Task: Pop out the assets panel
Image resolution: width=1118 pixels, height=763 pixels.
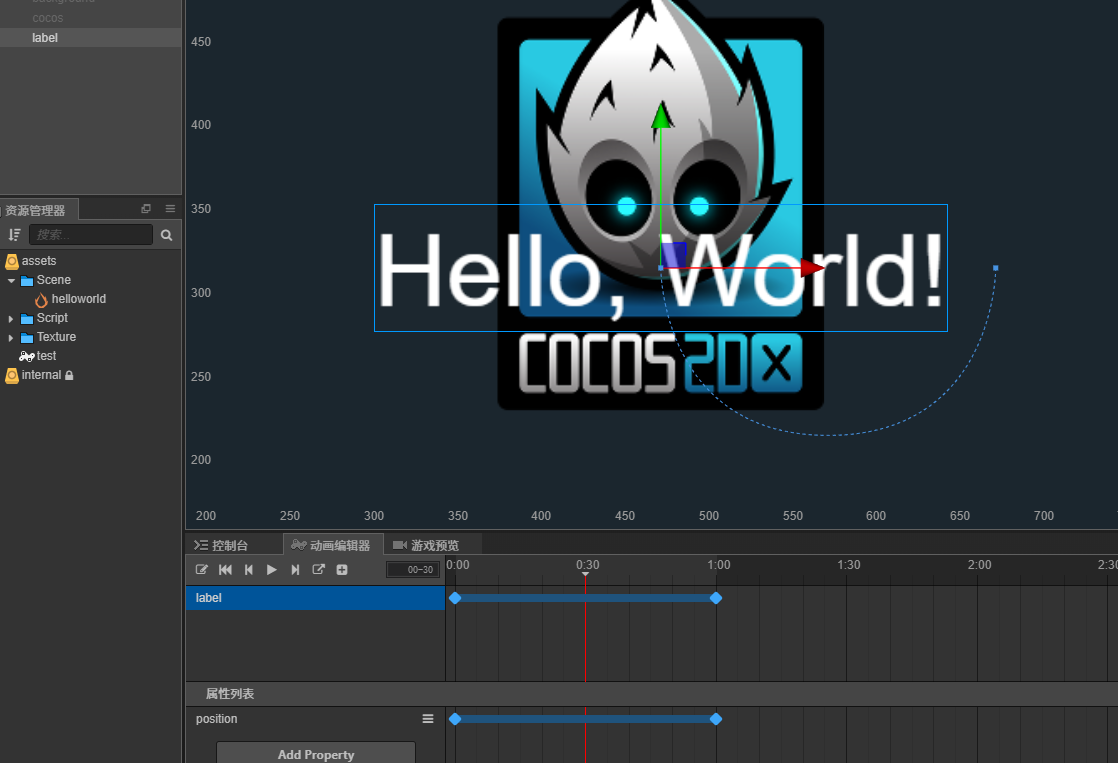Action: [x=146, y=208]
